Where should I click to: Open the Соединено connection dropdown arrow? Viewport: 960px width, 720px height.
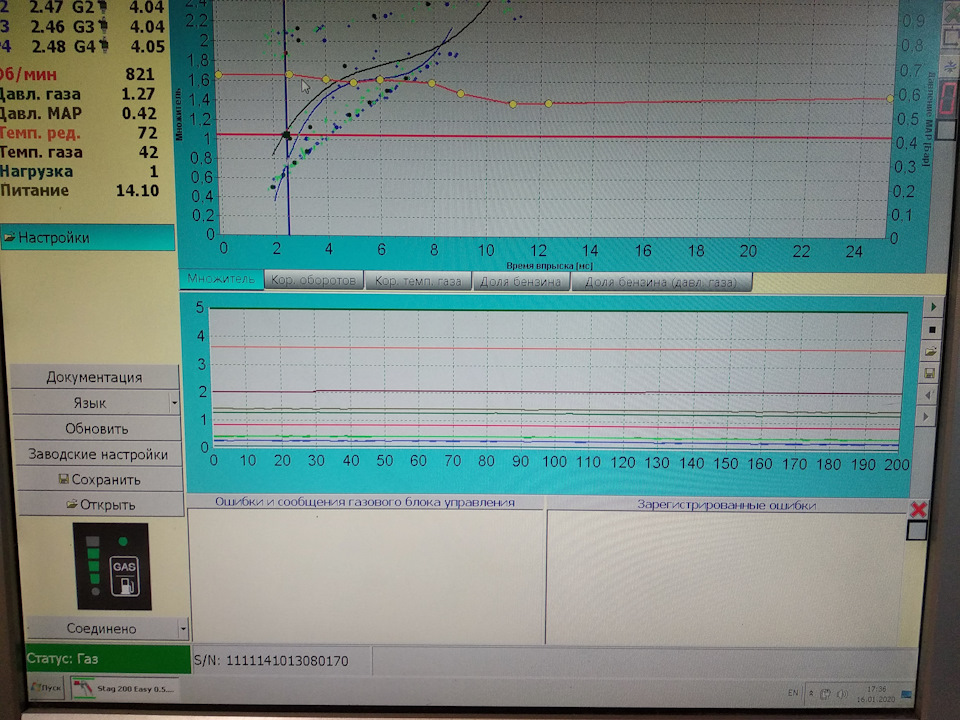[x=183, y=628]
